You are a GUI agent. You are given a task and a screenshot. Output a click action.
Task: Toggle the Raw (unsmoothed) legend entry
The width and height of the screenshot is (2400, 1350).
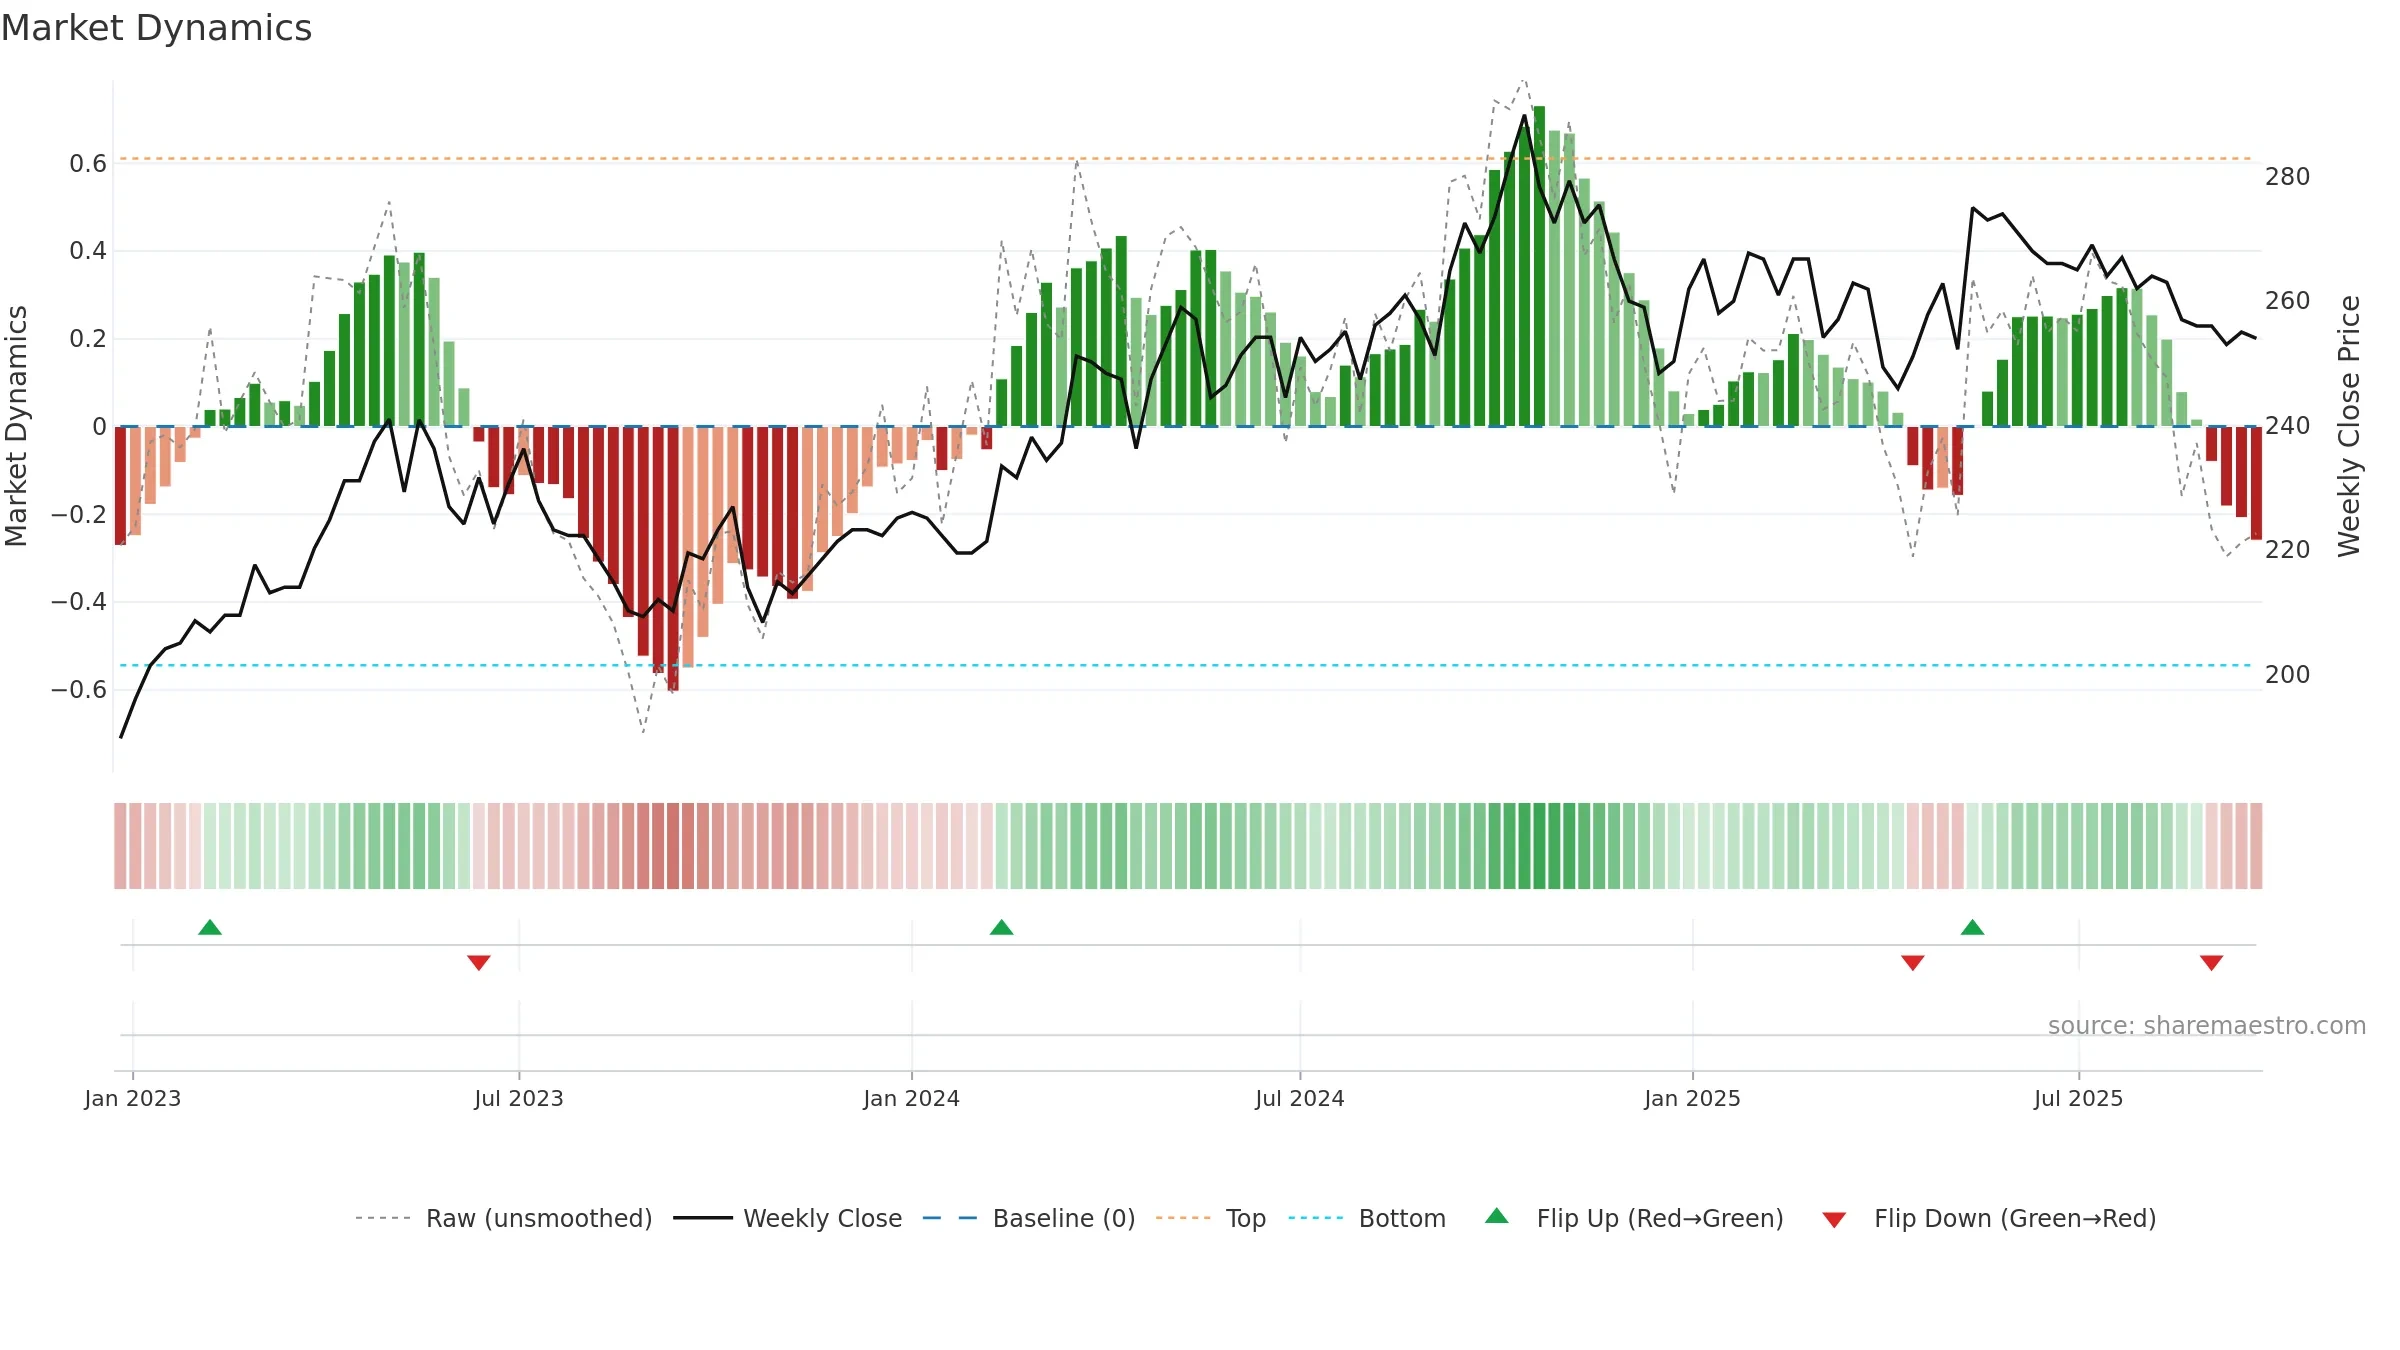504,1218
